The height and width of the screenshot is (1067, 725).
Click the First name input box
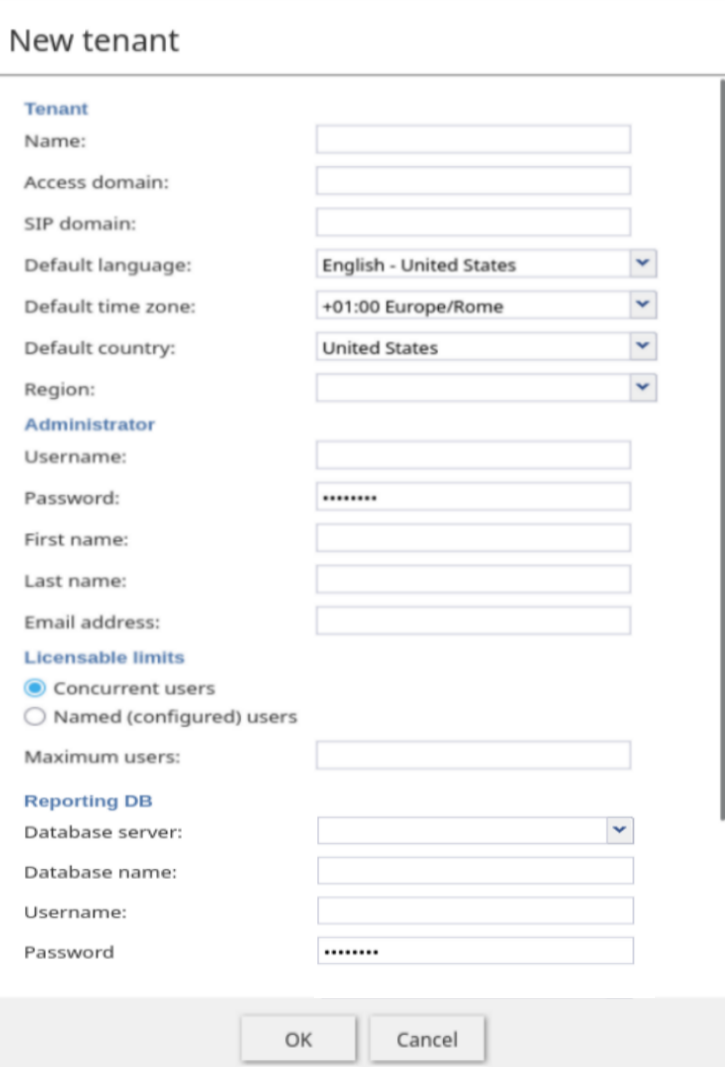[x=473, y=538]
